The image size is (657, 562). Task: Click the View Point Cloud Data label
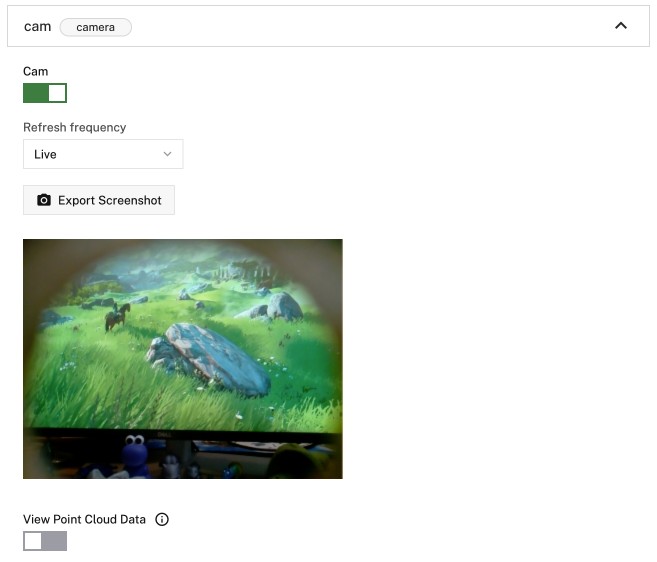tap(84, 519)
